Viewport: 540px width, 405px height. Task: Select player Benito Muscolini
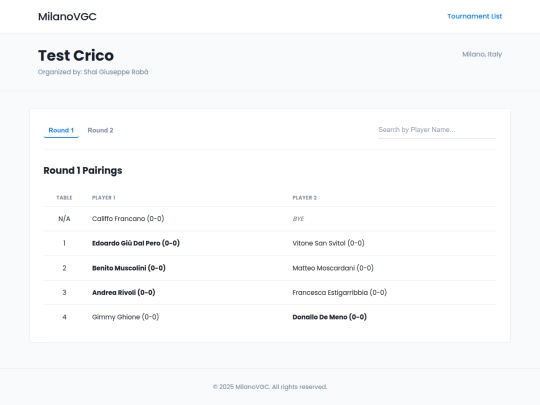(x=129, y=268)
